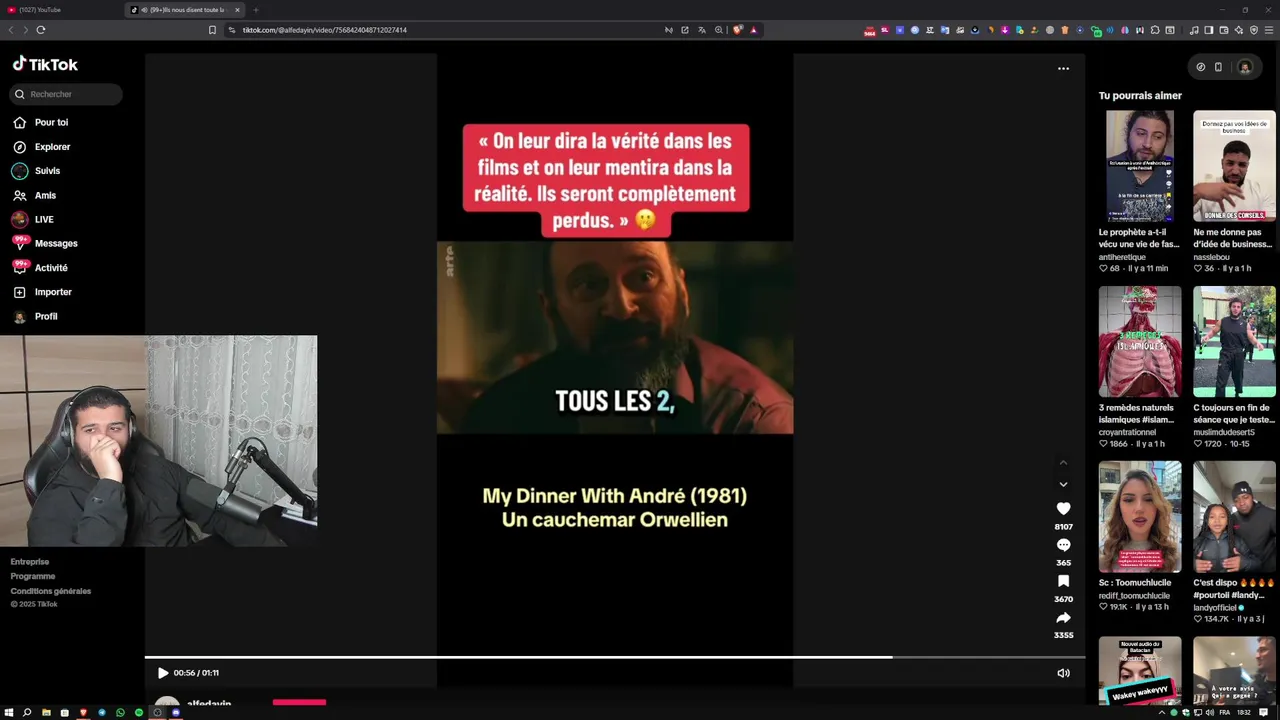
Task: Open your Profil page
Action: pos(35,316)
